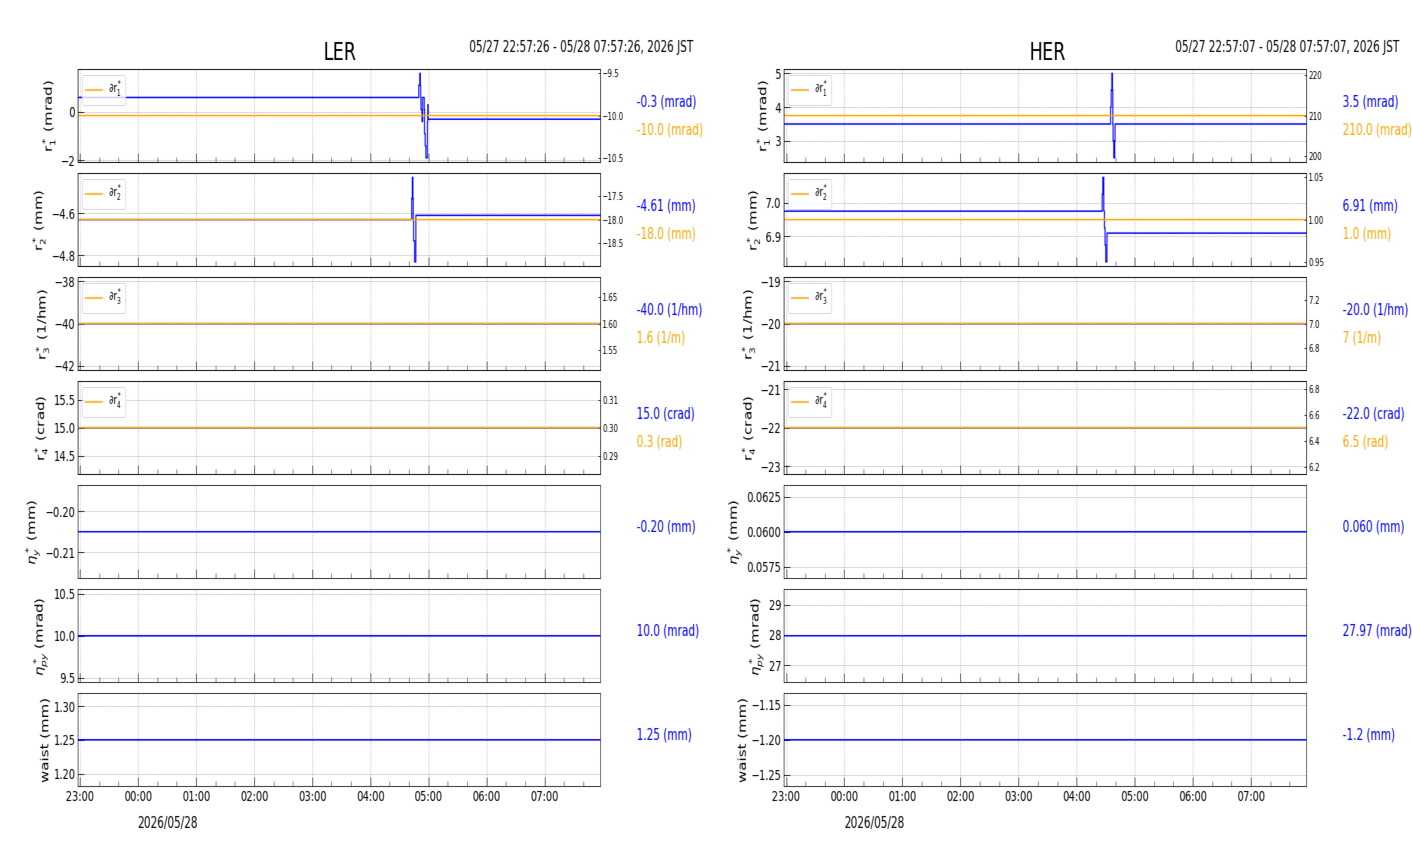Screen dimensions: 1412x864
Task: Select the ∂r3* legend in LER r3 plot
Action: pos(104,297)
